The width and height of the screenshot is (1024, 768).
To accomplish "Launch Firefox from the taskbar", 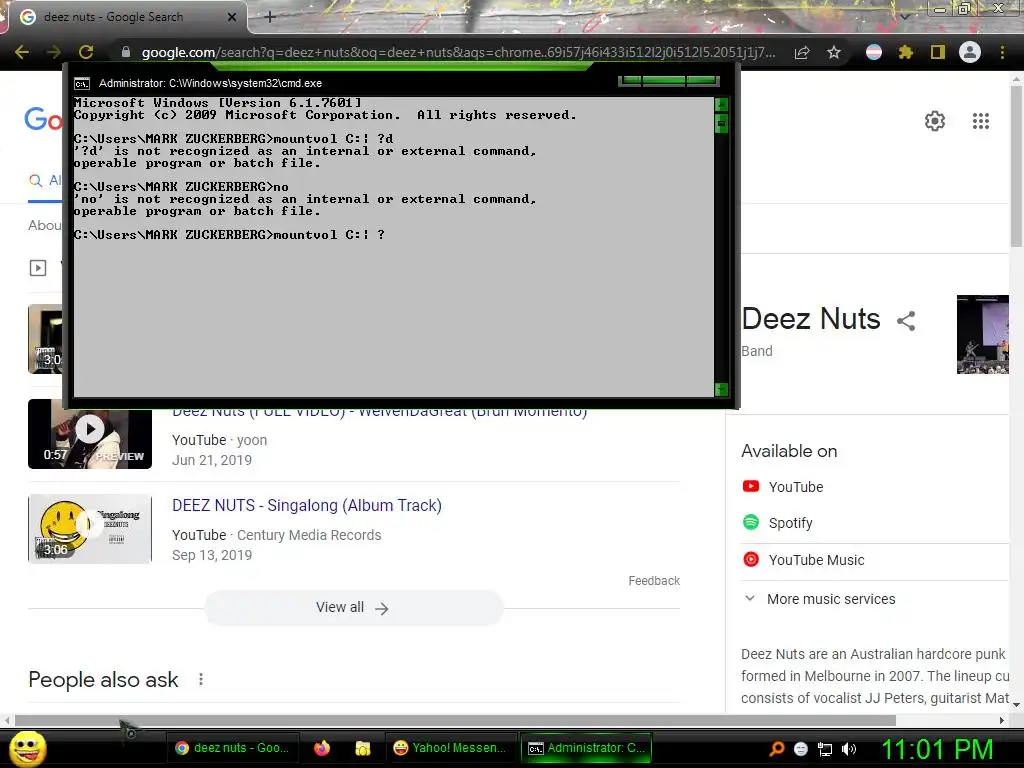I will [321, 748].
